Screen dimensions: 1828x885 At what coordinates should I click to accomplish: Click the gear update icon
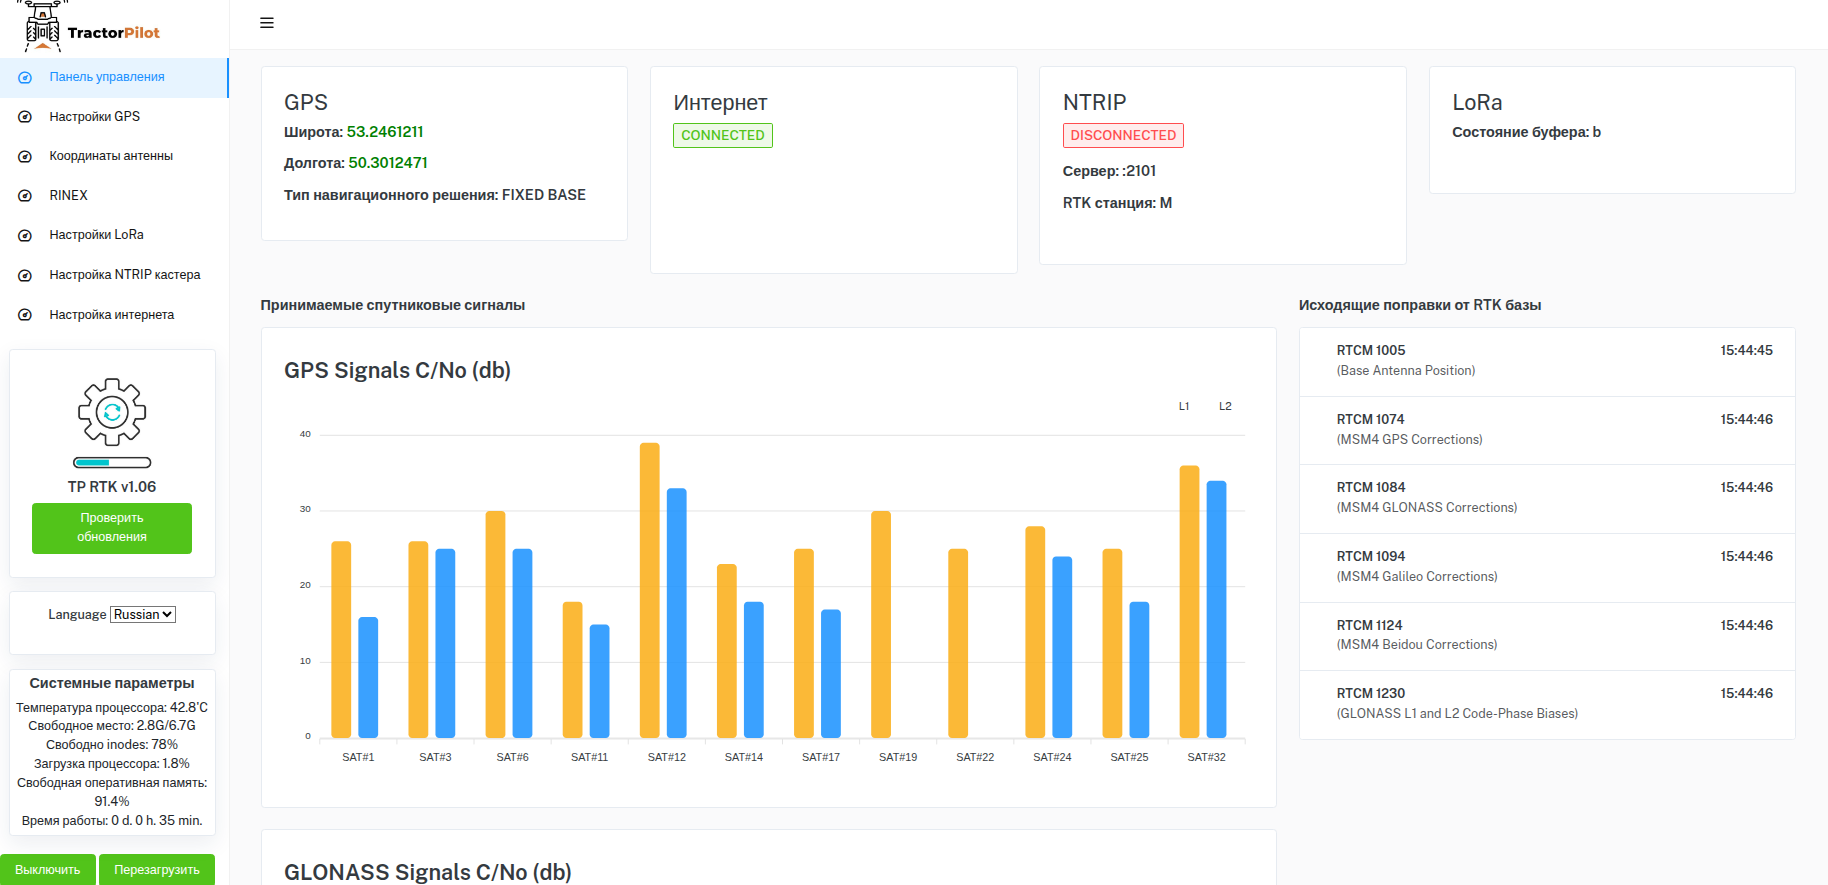coord(112,412)
